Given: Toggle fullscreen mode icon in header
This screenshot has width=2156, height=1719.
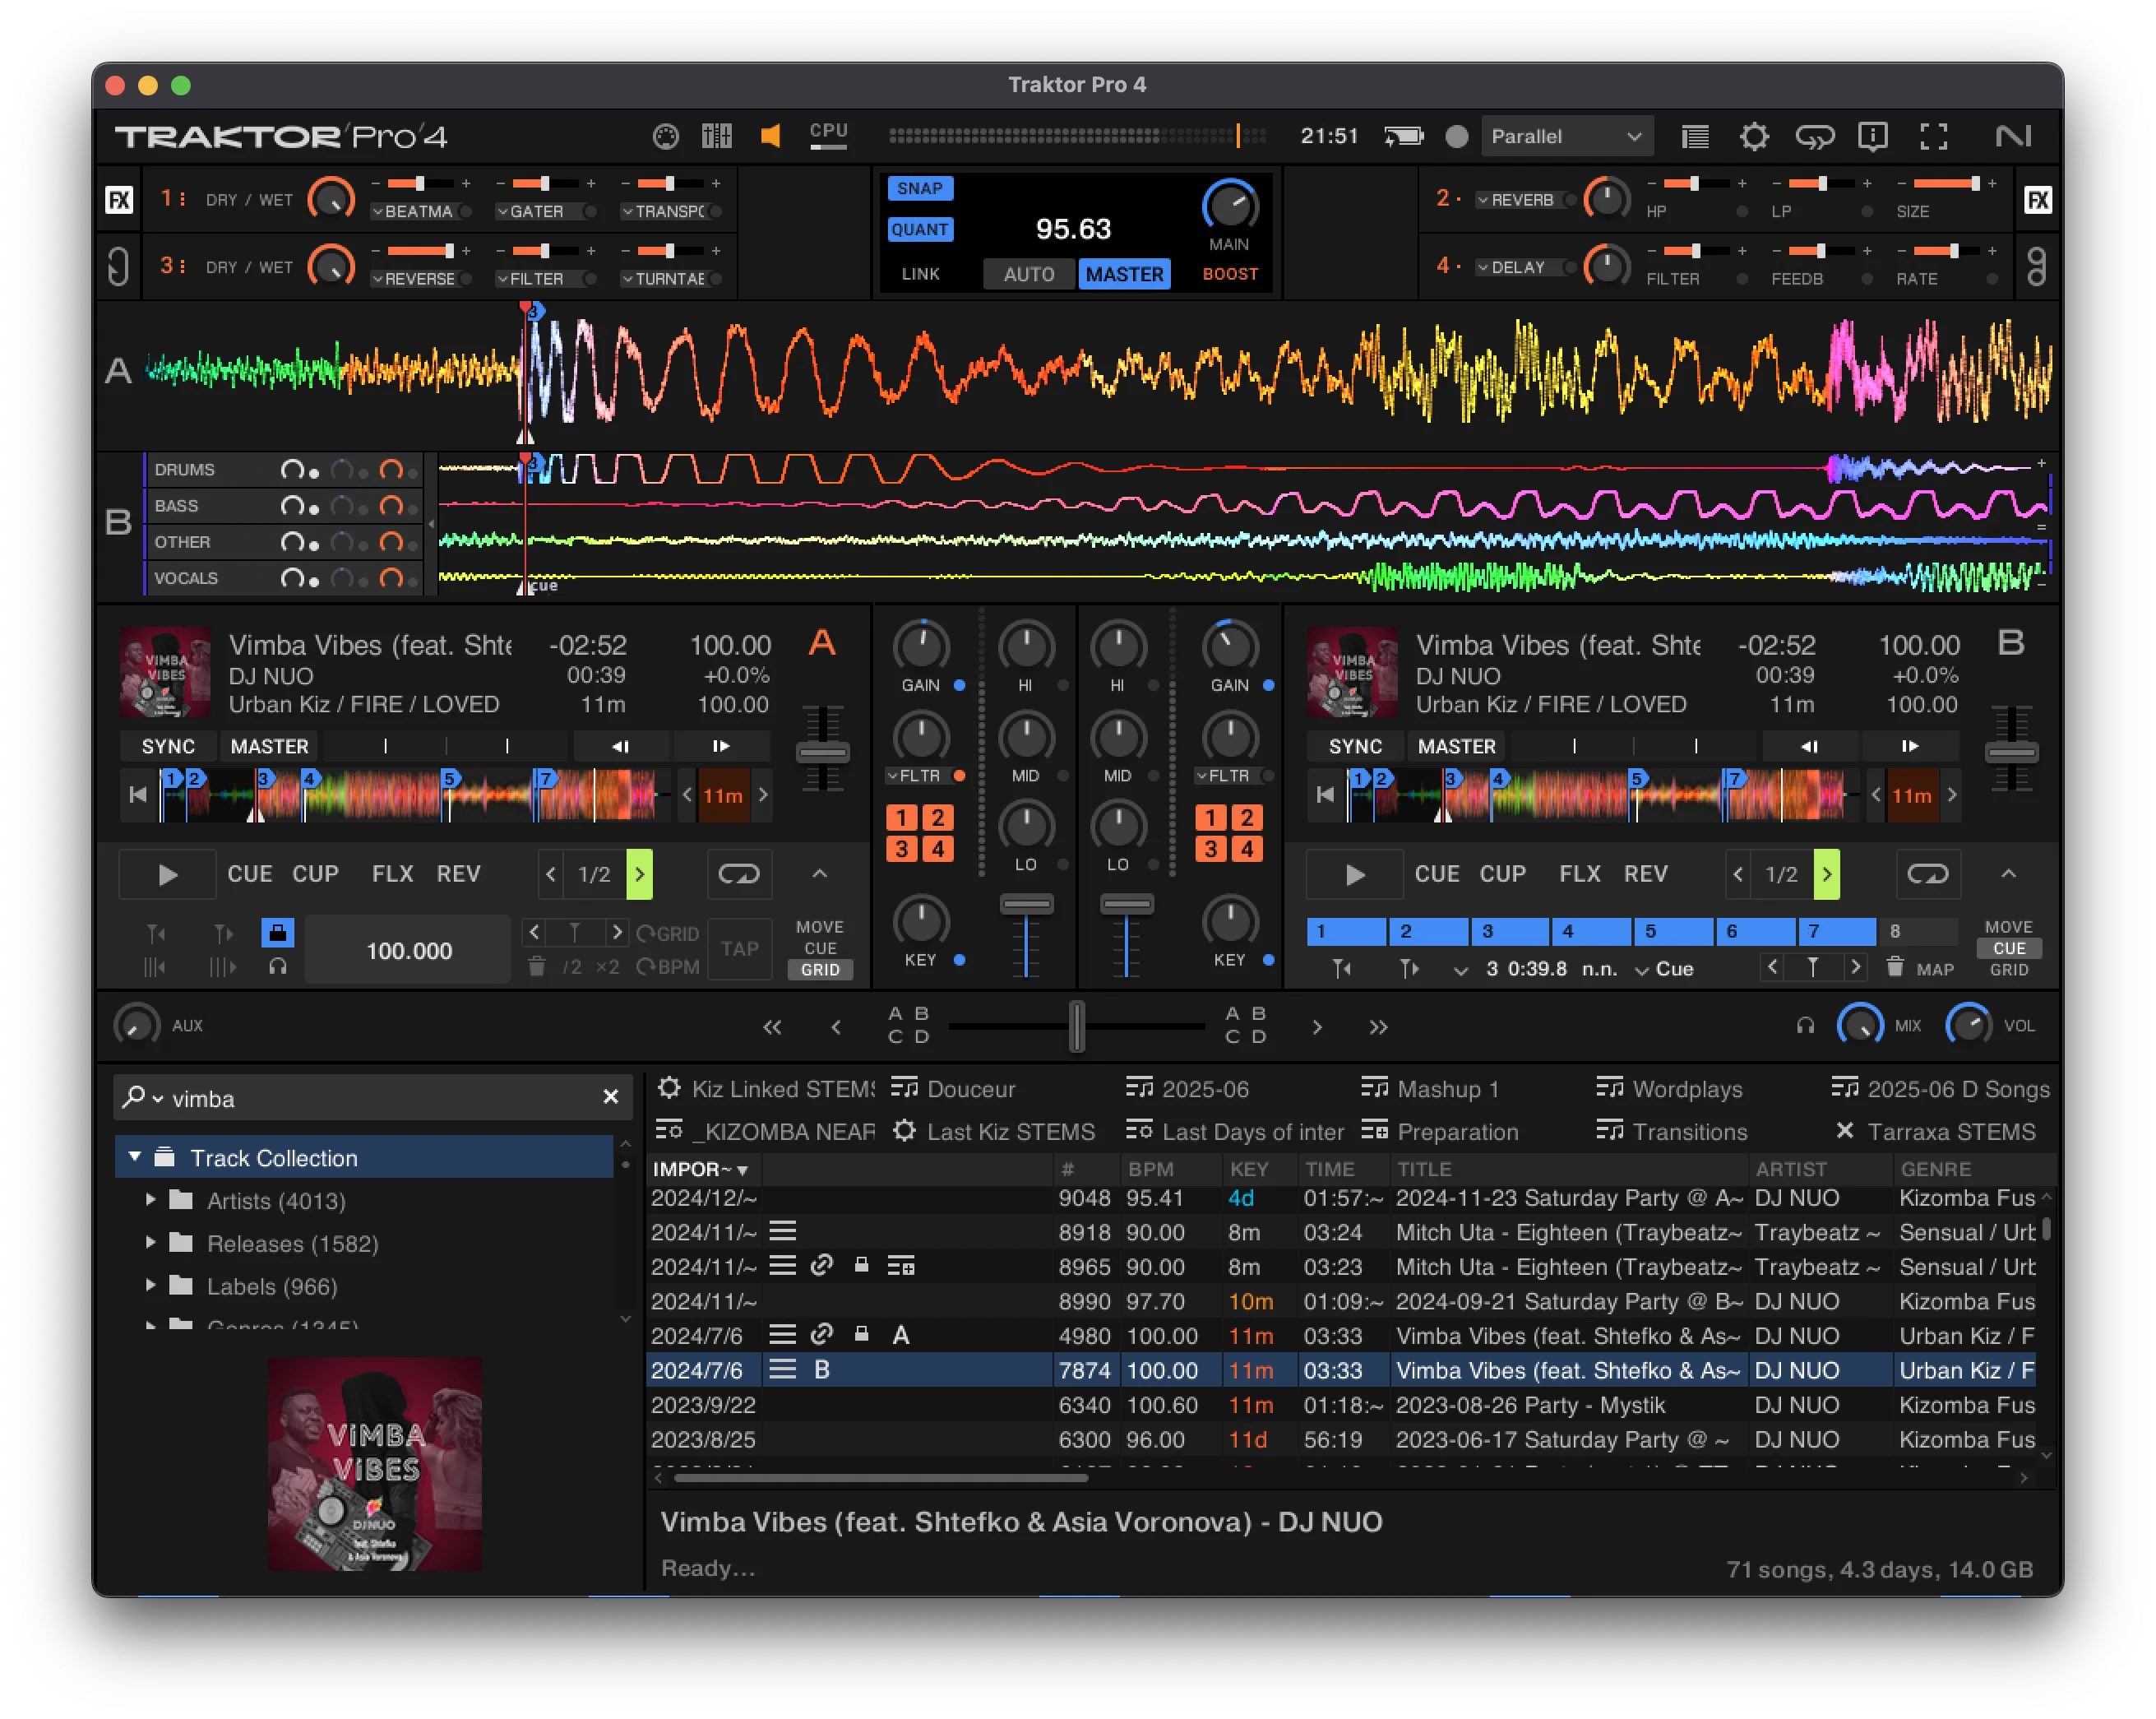Looking at the screenshot, I should [x=1933, y=136].
